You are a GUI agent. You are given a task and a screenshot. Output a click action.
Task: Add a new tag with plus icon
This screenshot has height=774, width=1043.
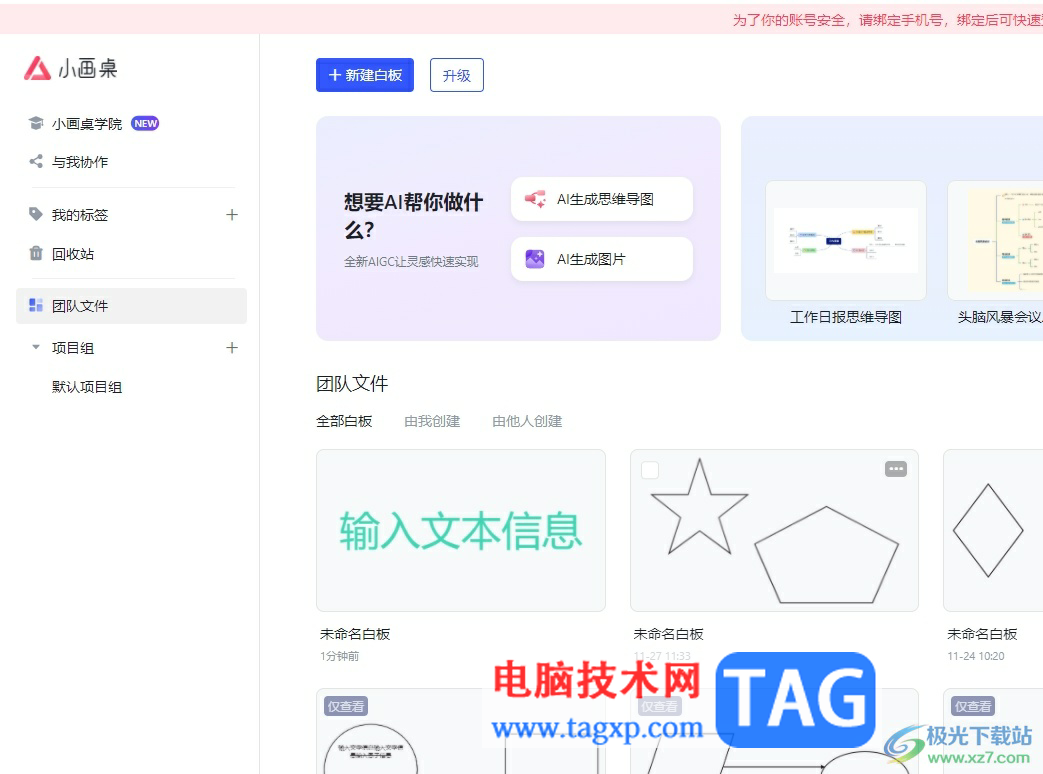(231, 215)
